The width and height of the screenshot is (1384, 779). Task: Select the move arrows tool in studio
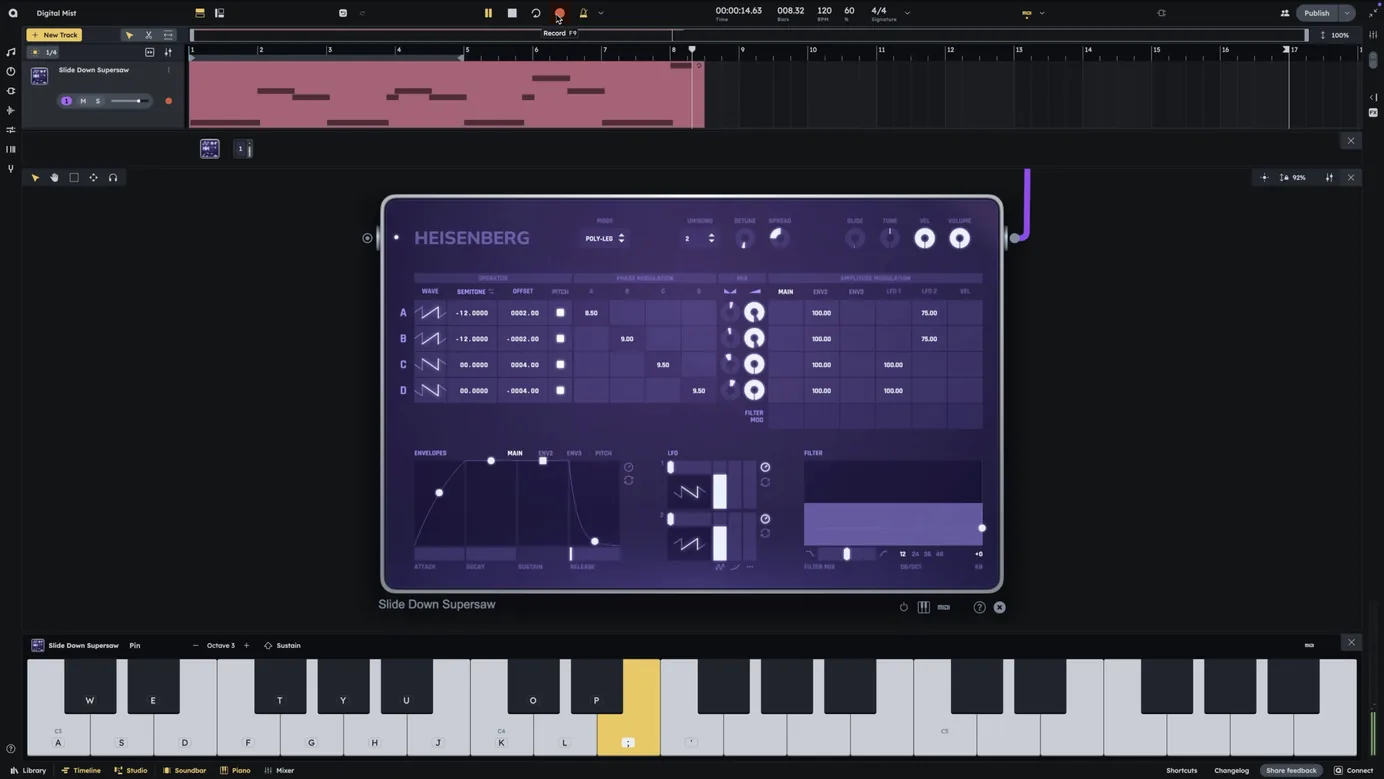click(93, 178)
